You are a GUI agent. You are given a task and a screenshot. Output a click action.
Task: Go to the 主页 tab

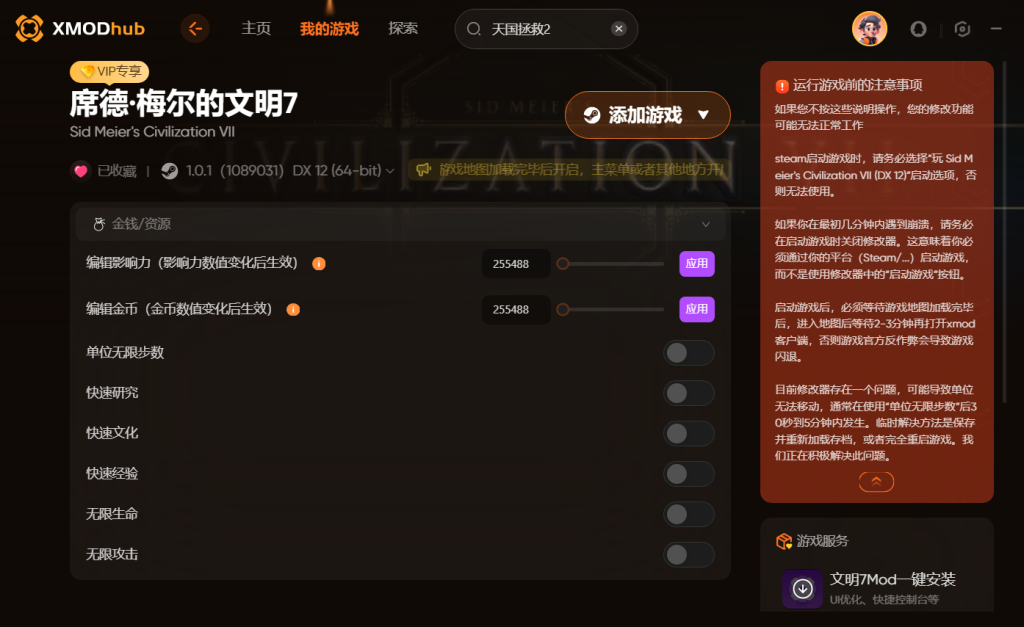[256, 29]
